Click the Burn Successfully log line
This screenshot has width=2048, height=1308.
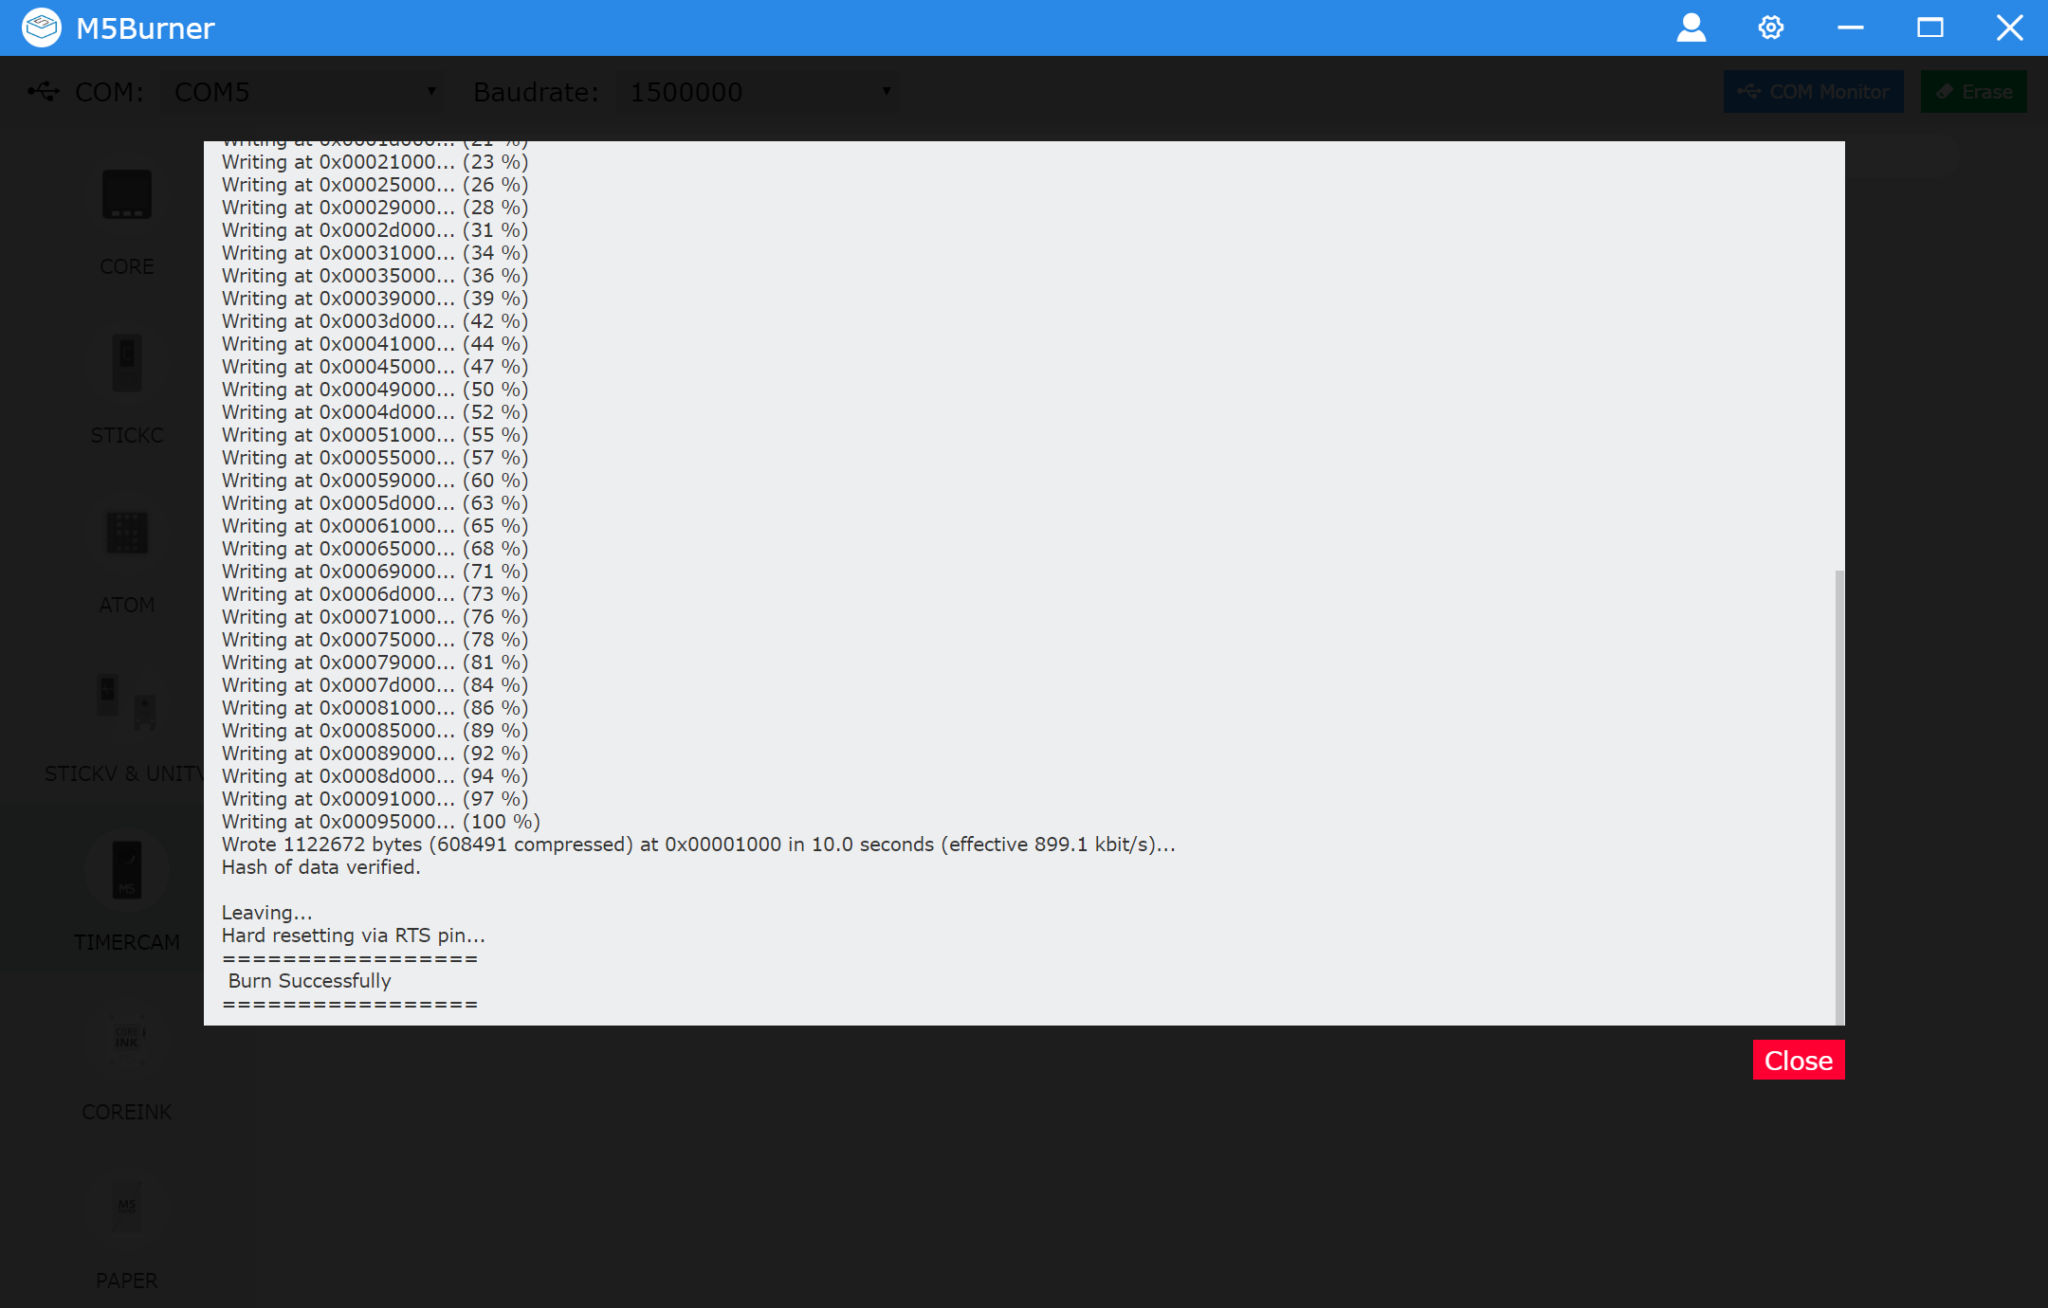tap(309, 981)
